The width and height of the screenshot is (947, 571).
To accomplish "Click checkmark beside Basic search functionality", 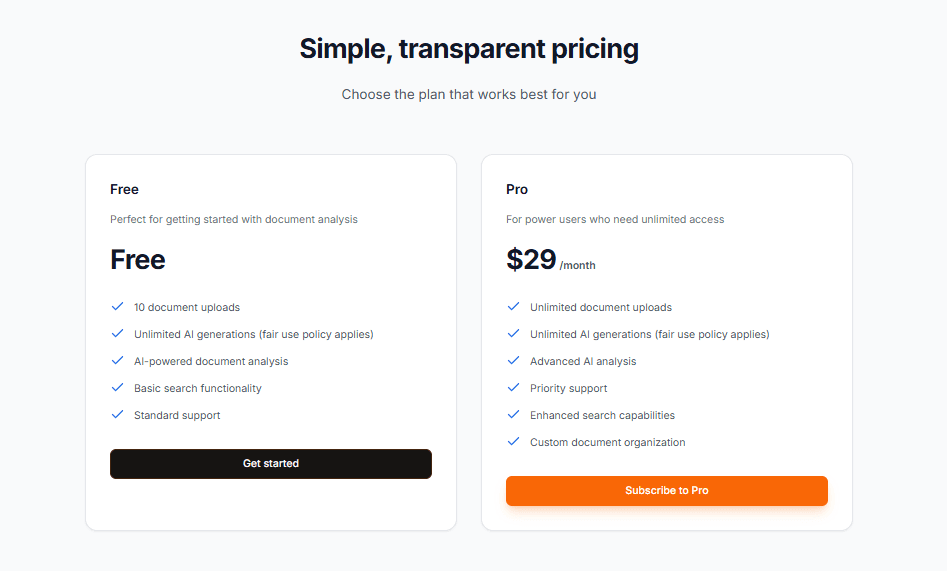I will [x=117, y=388].
